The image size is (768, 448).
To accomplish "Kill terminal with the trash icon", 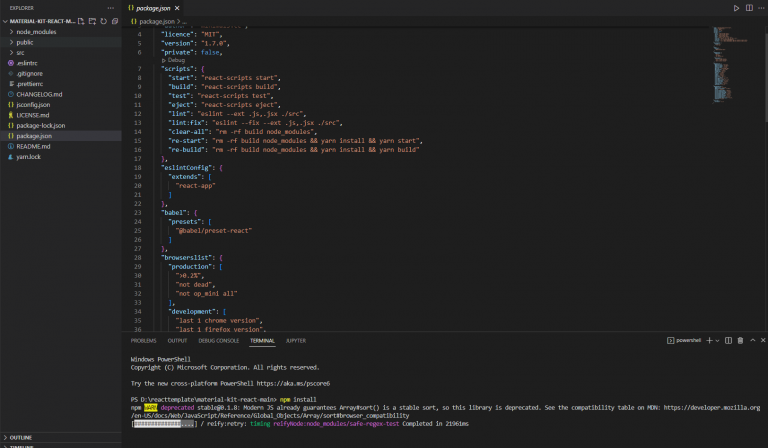I will point(740,340).
